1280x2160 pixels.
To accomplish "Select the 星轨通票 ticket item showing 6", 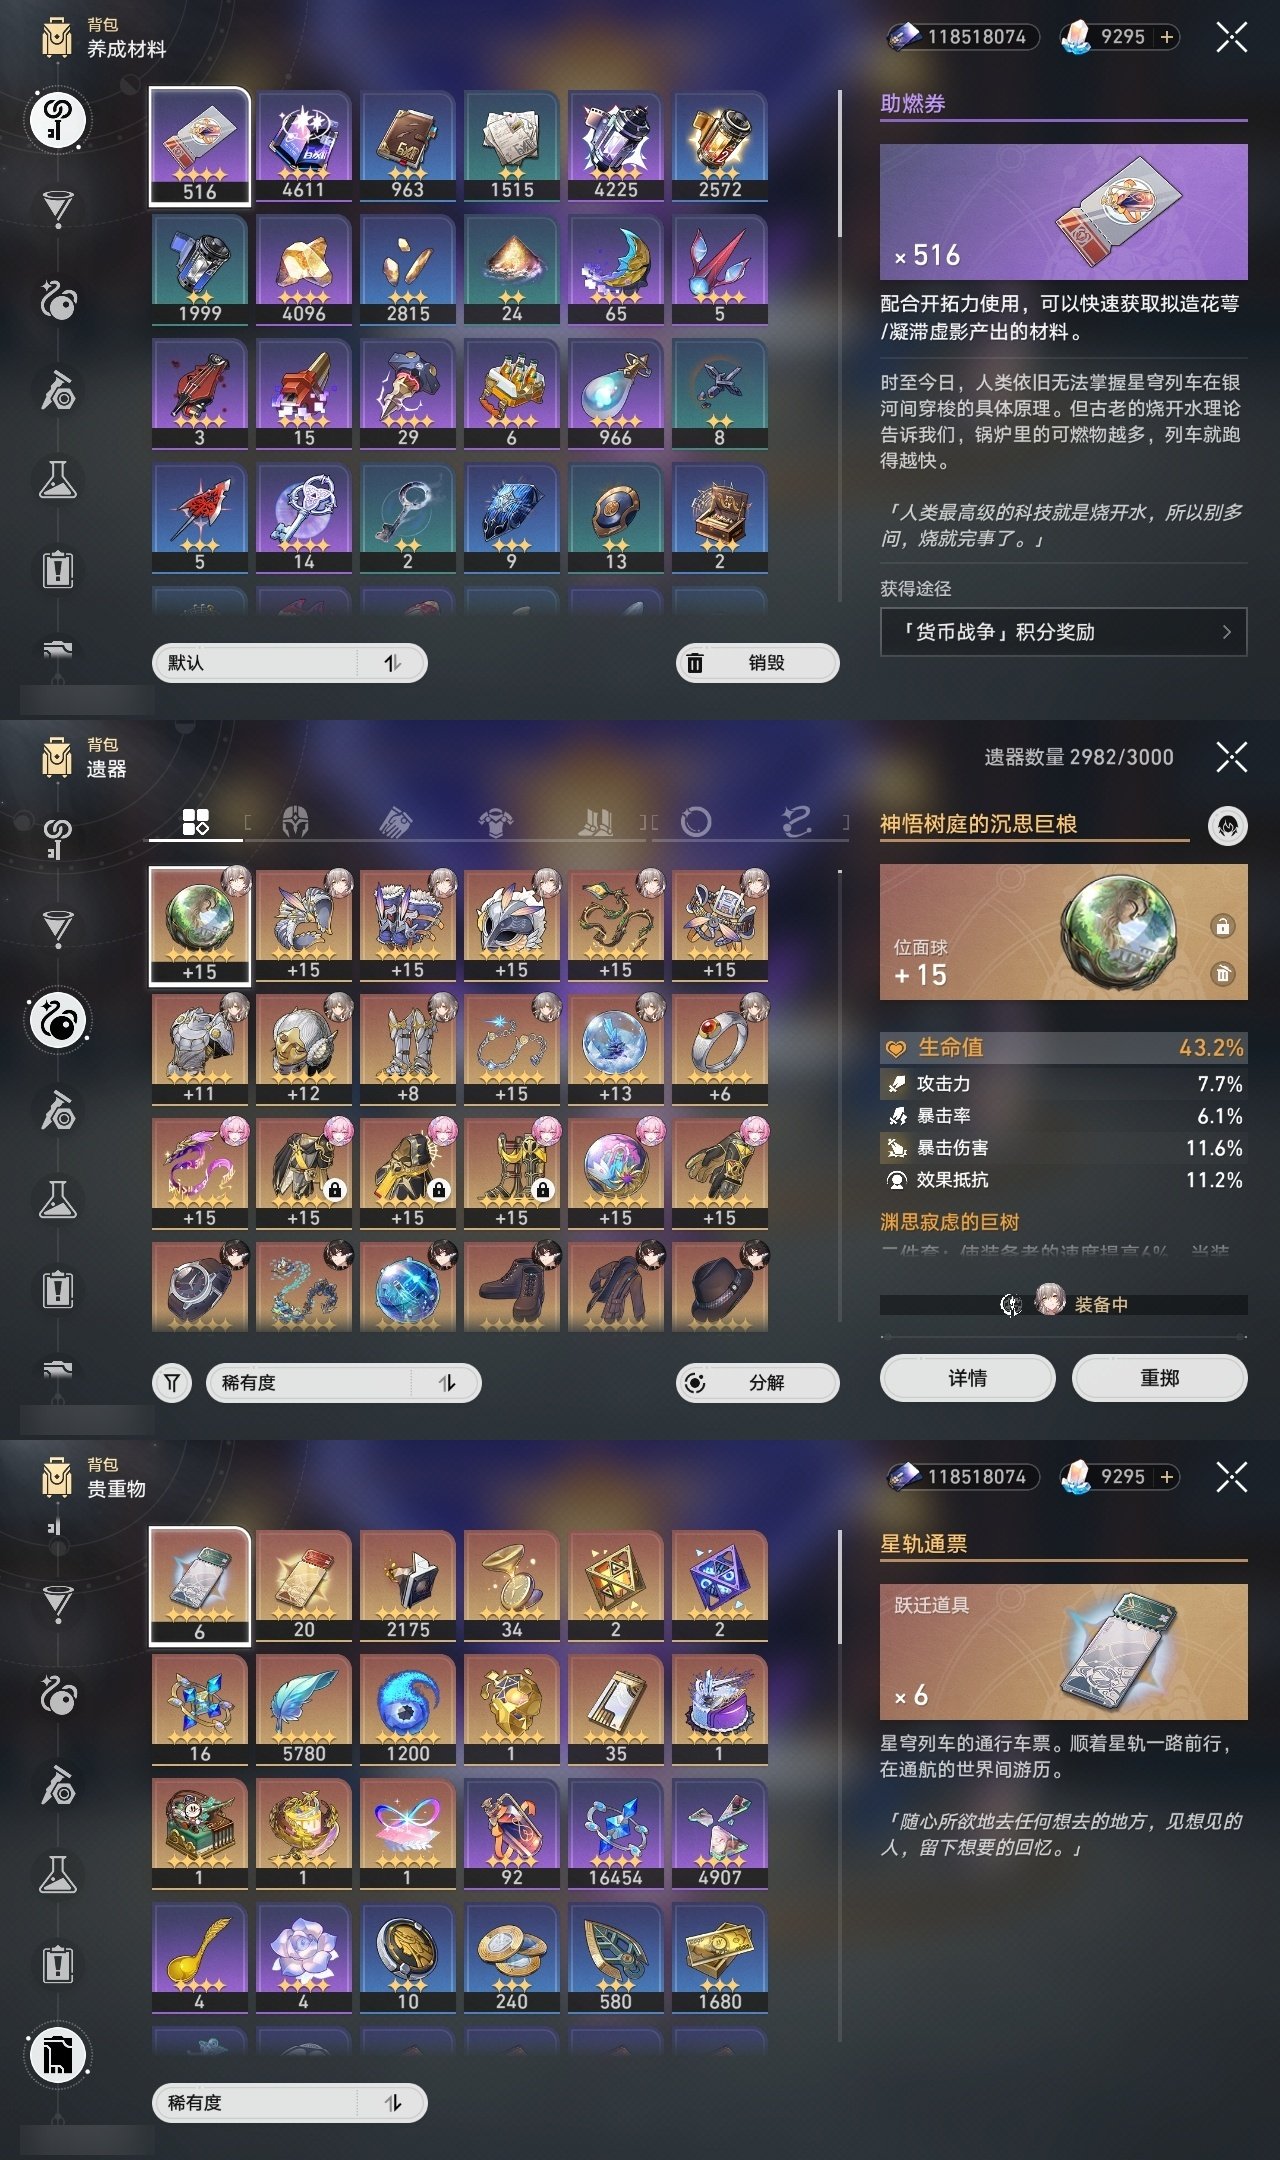I will [200, 1586].
